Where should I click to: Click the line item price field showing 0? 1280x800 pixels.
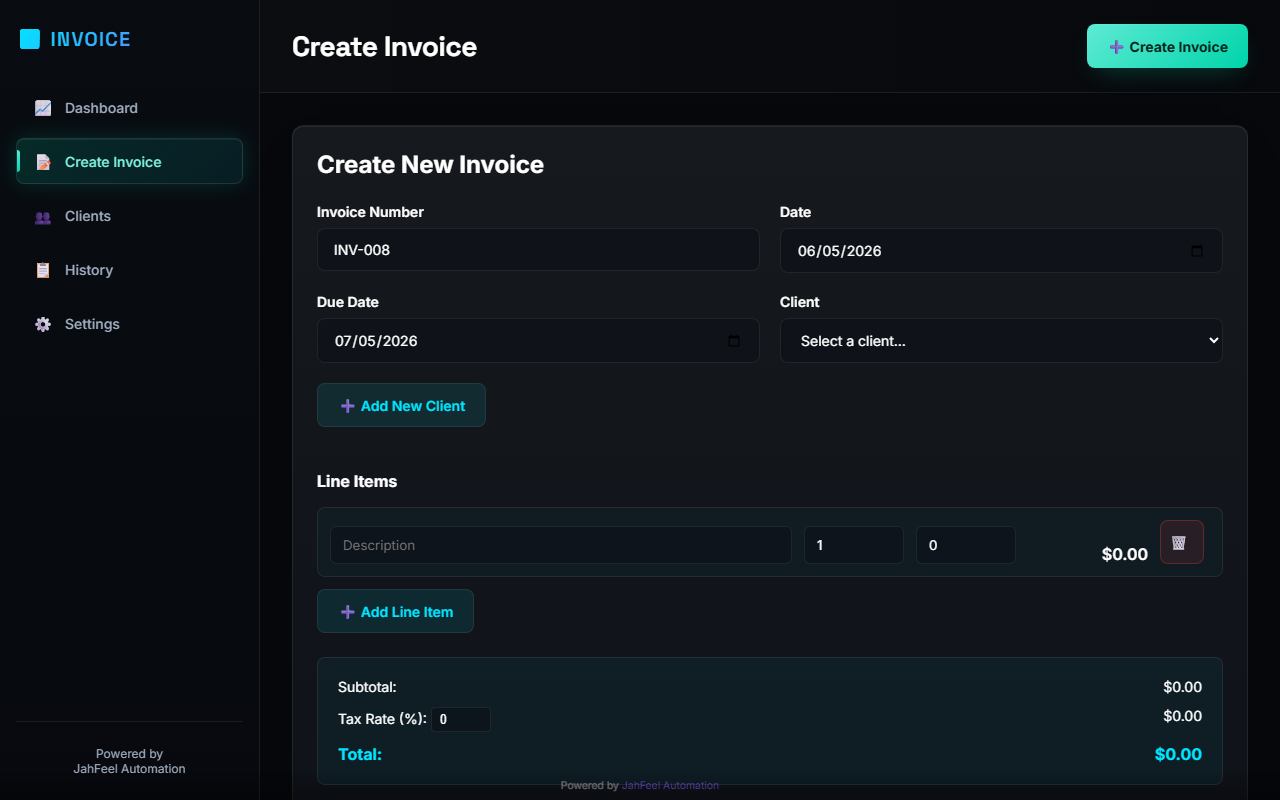pos(966,545)
